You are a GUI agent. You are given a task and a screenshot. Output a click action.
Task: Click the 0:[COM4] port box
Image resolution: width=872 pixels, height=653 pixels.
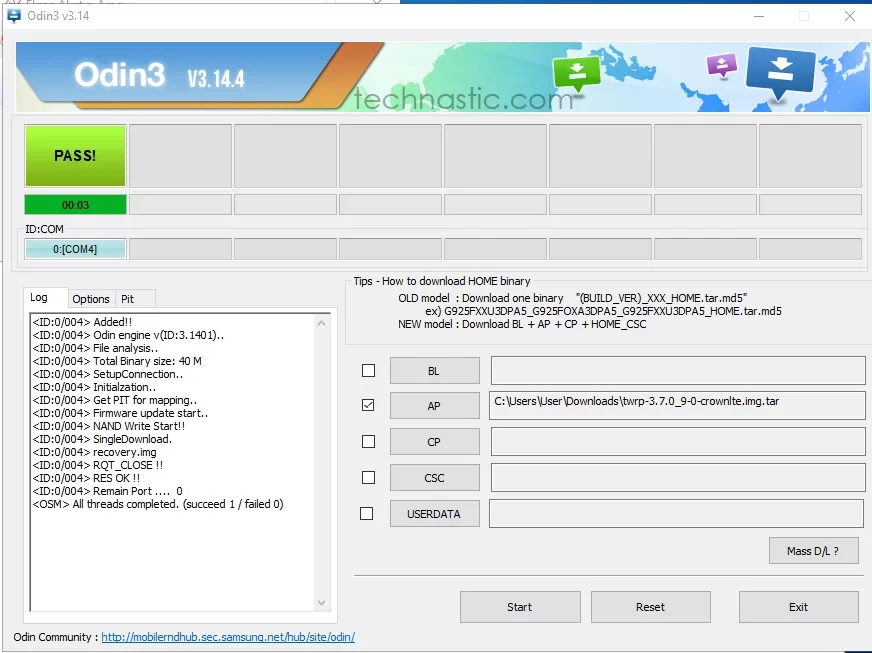click(x=75, y=249)
